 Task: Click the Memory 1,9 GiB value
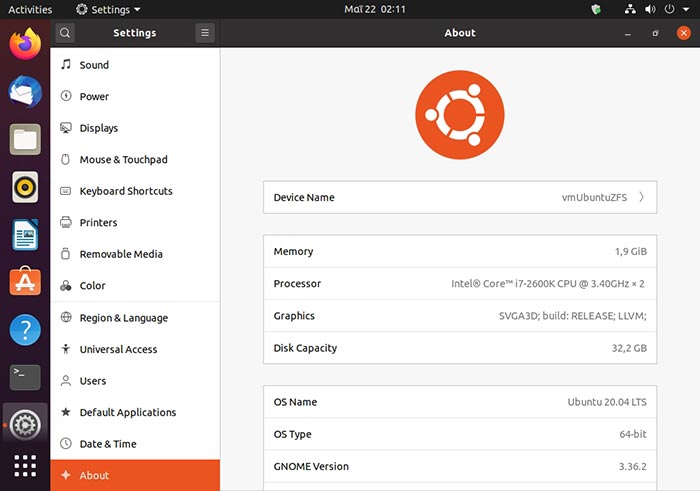(631, 251)
